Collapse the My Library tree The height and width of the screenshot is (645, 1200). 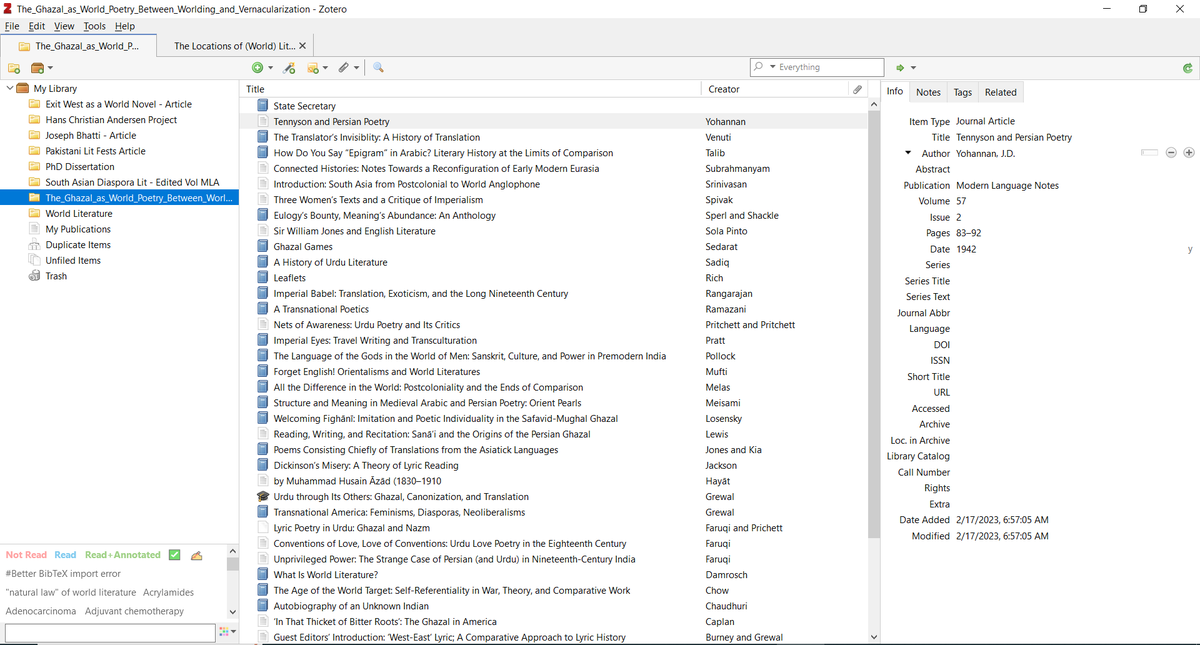click(x=10, y=88)
